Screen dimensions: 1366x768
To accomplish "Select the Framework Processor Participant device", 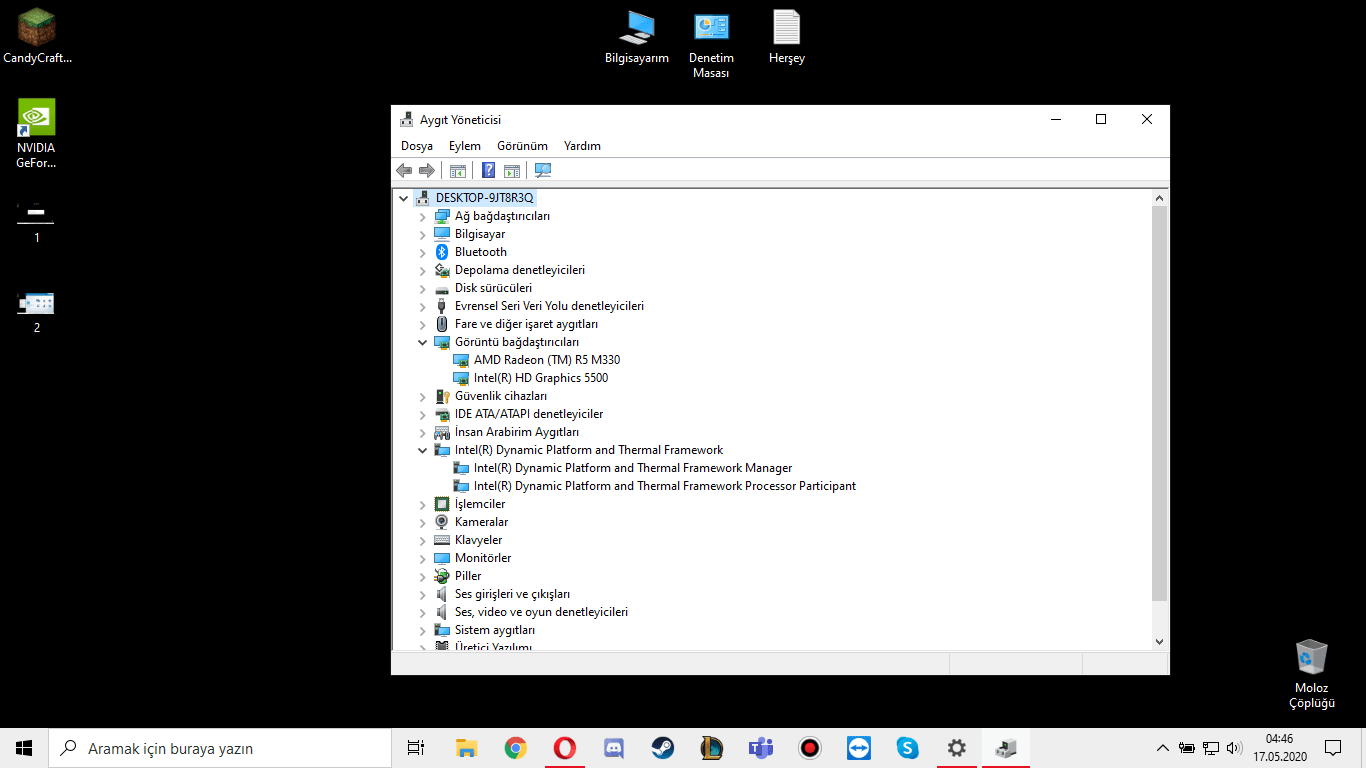I will [665, 486].
